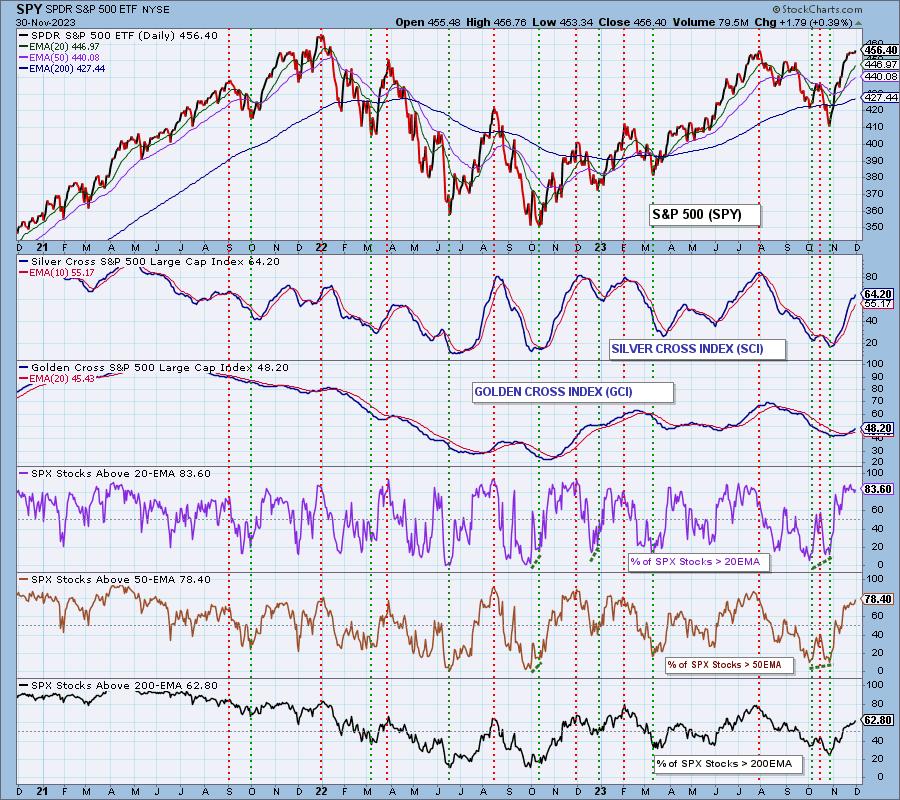Click the Volume 79.5M value in the header
Viewport: 900px width, 800px height.
click(x=710, y=22)
